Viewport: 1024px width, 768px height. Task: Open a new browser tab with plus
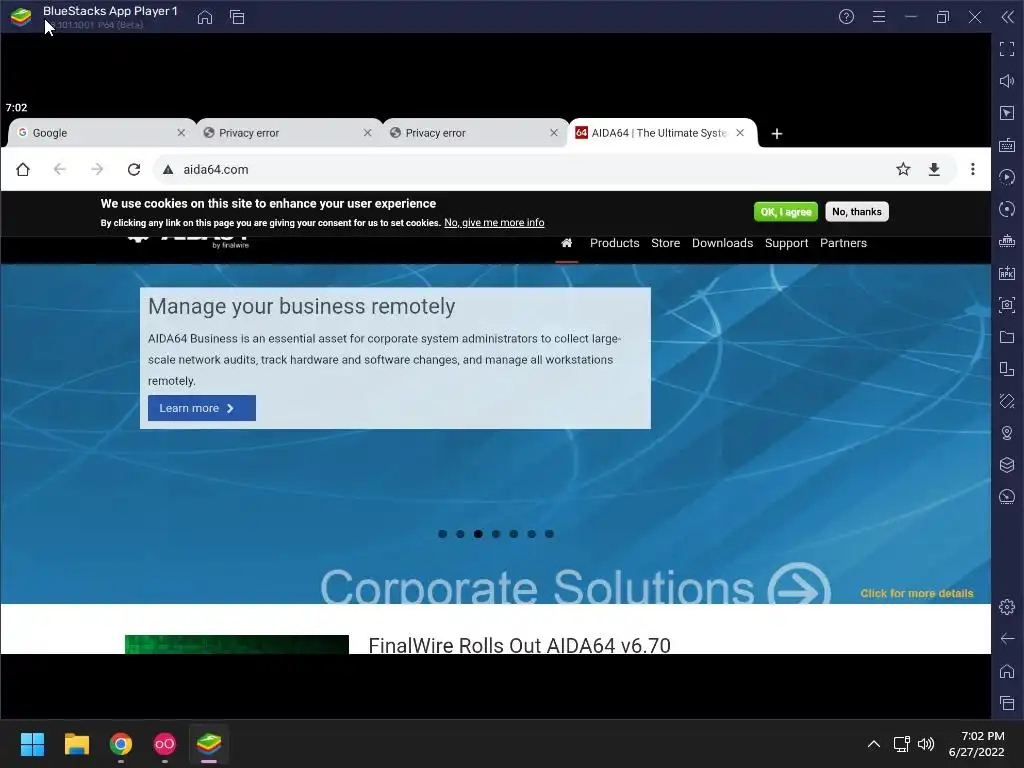point(776,134)
